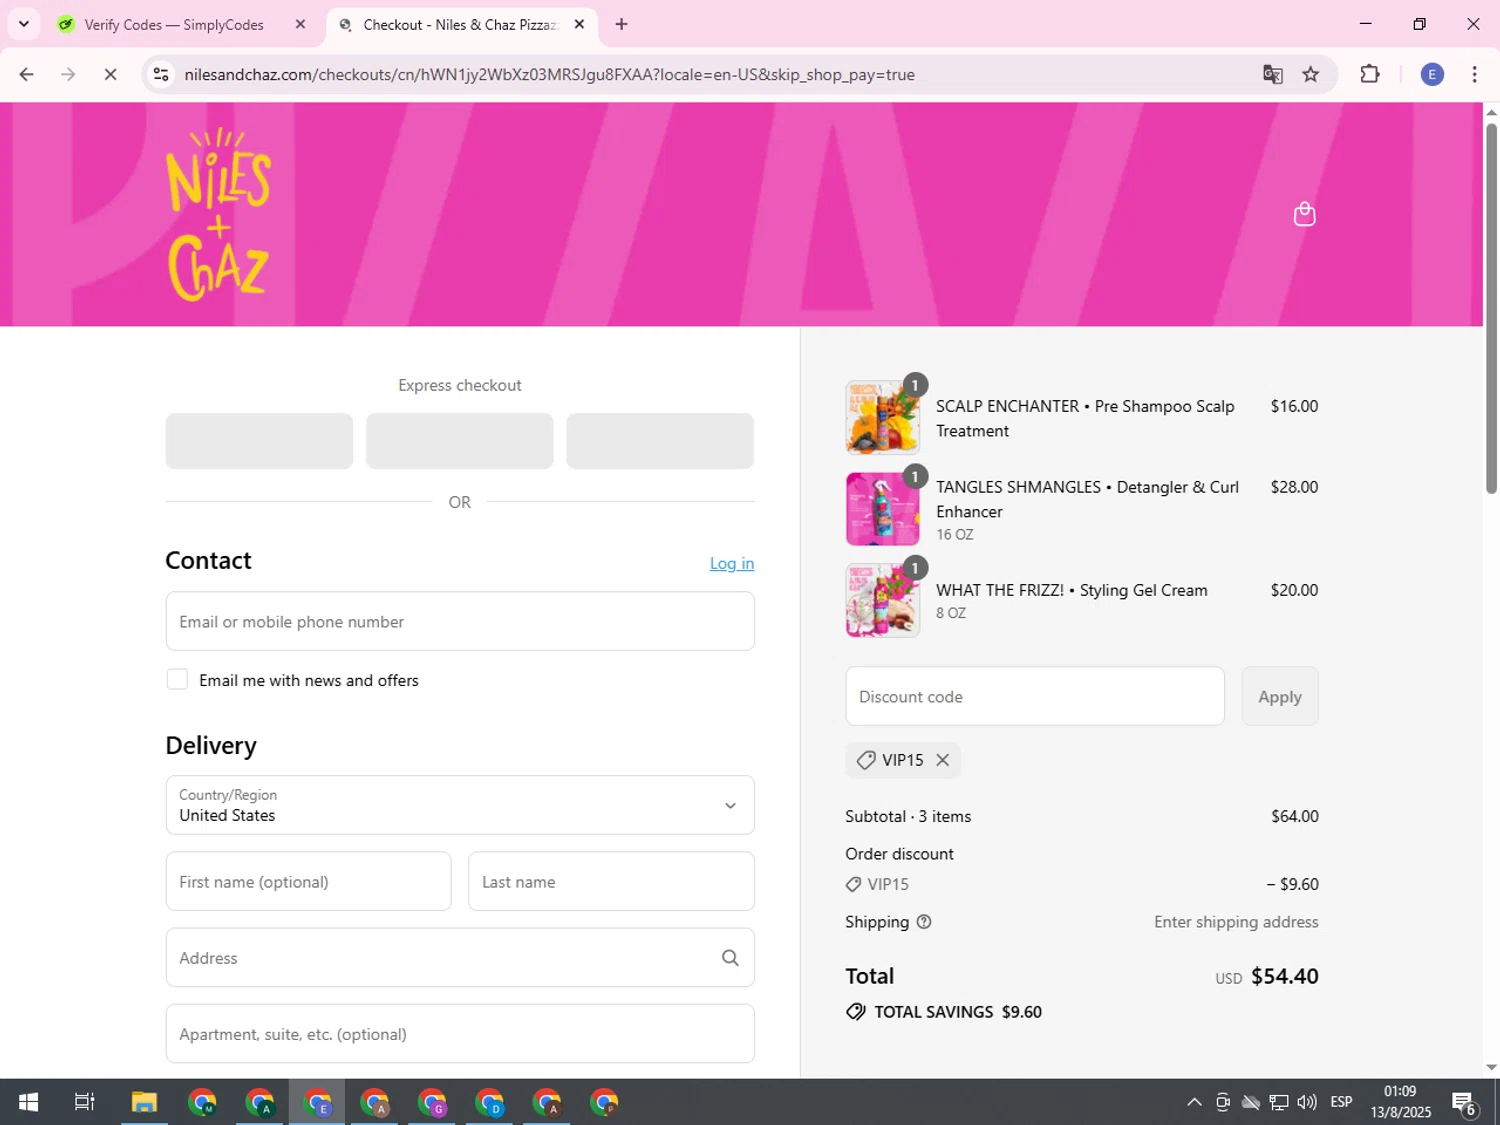This screenshot has height=1125, width=1500.
Task: Click the Enter shipping address text
Action: coord(1236,922)
